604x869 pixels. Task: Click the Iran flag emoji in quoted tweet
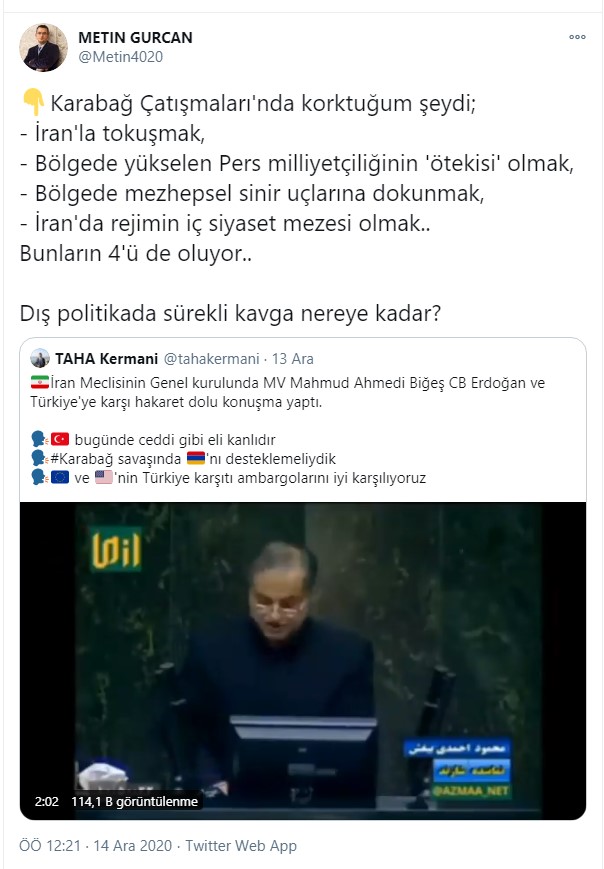coord(40,383)
